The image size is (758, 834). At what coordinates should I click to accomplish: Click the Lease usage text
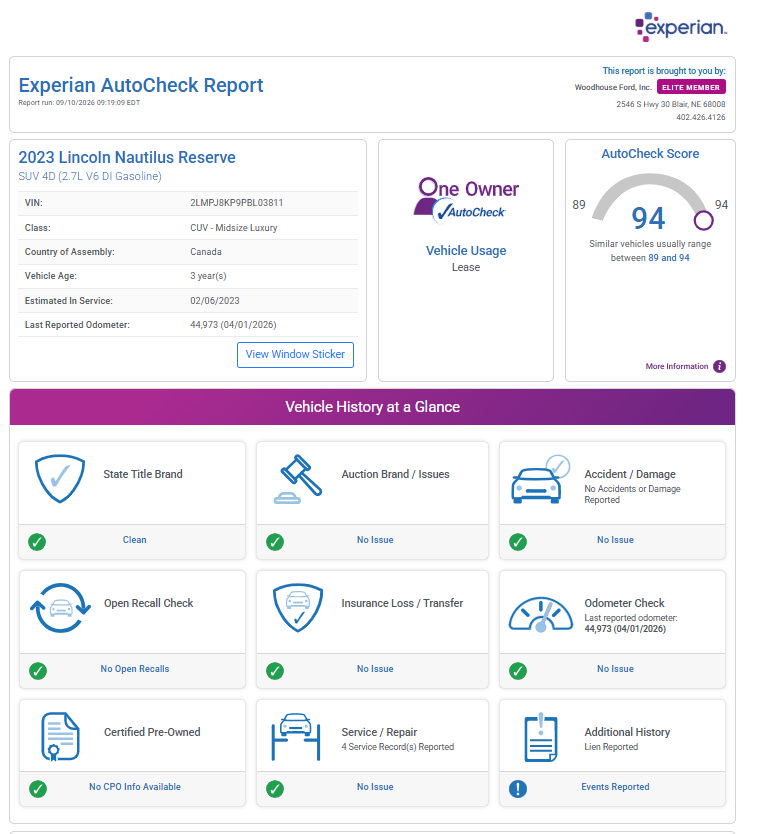click(466, 268)
